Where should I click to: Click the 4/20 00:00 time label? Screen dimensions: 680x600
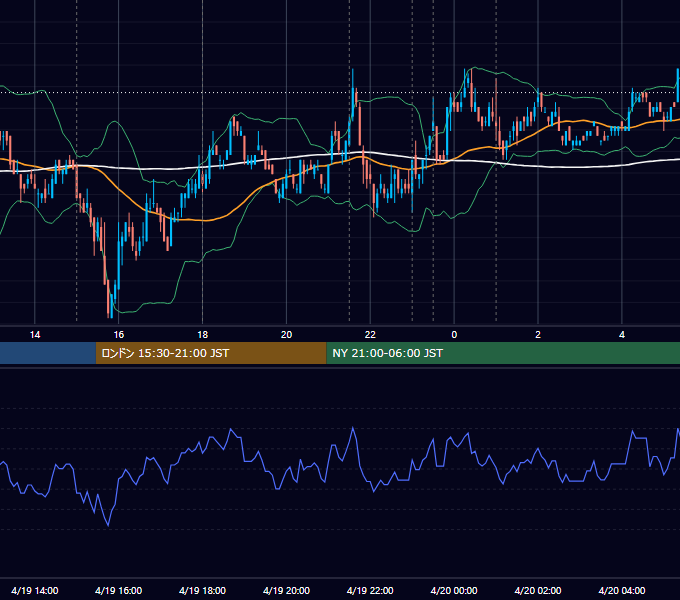pyautogui.click(x=454, y=590)
